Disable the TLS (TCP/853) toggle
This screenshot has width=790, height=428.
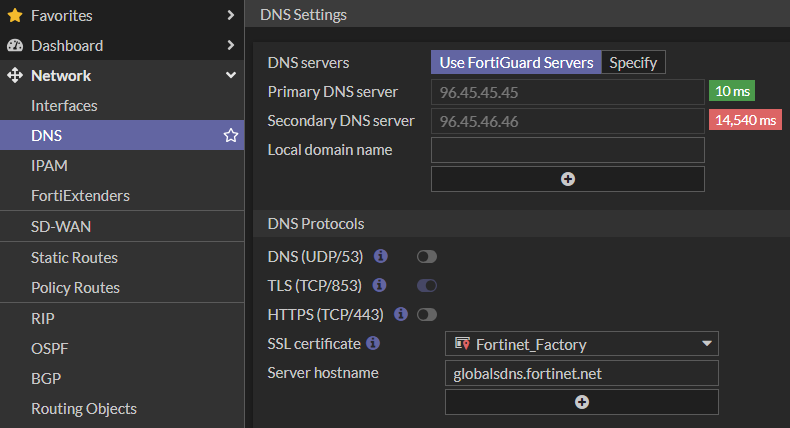427,286
